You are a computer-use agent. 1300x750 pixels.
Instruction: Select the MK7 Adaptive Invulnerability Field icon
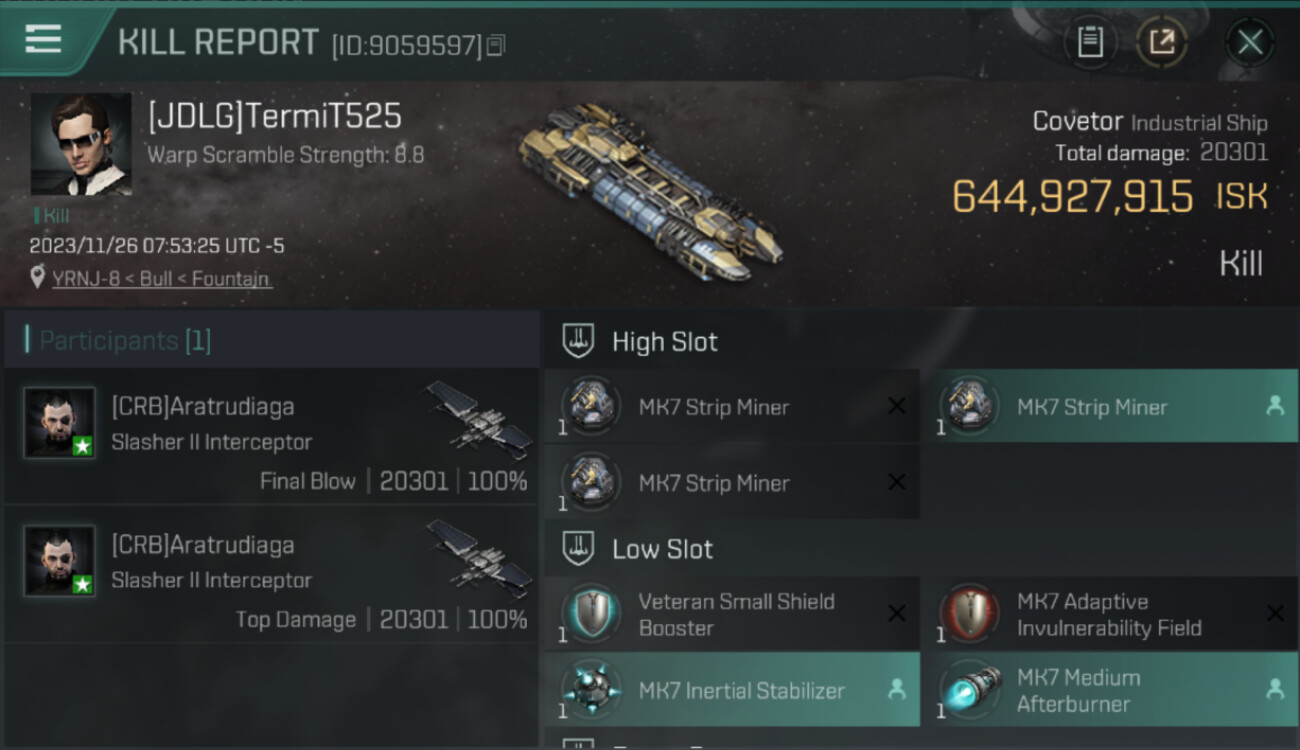click(969, 611)
